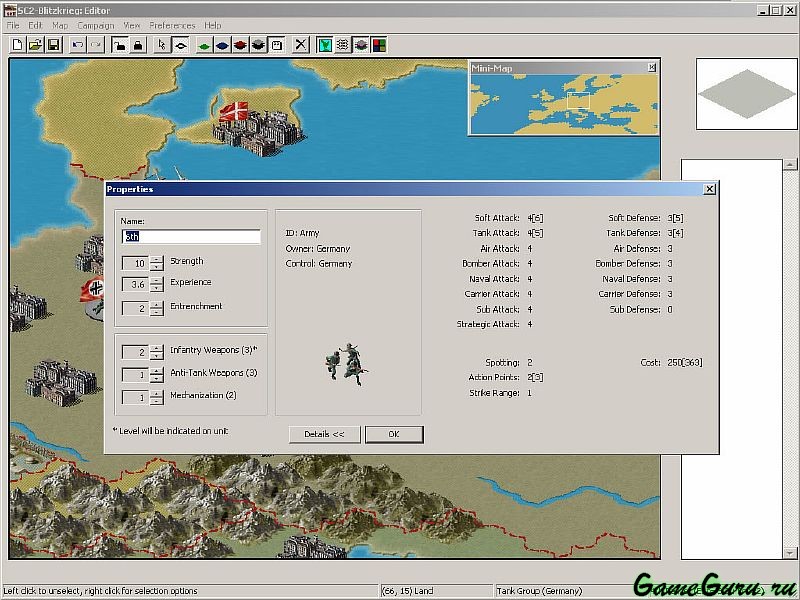Click the Infantry Weapons value box

point(135,352)
